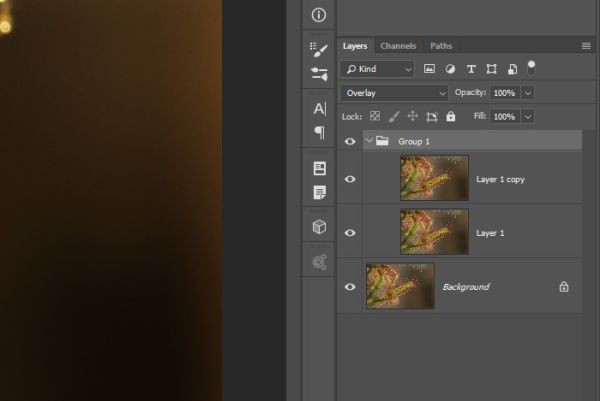Select the Layer 1 thumbnail
This screenshot has height=401, width=600.
click(x=434, y=231)
